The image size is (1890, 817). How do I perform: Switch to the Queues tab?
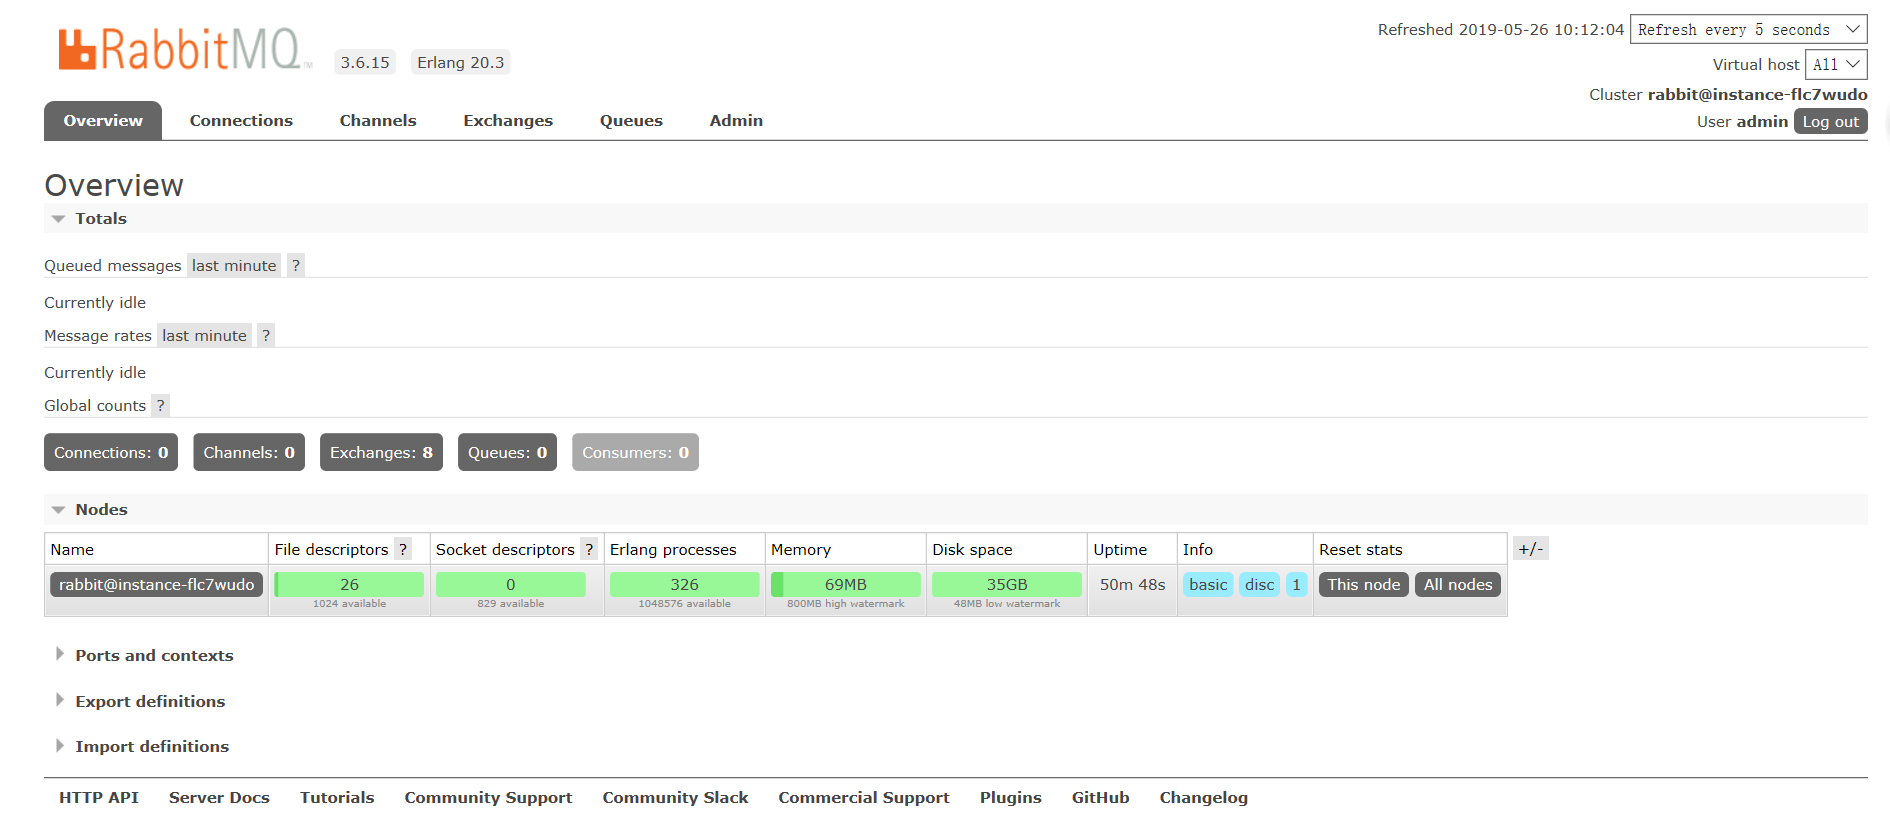631,120
